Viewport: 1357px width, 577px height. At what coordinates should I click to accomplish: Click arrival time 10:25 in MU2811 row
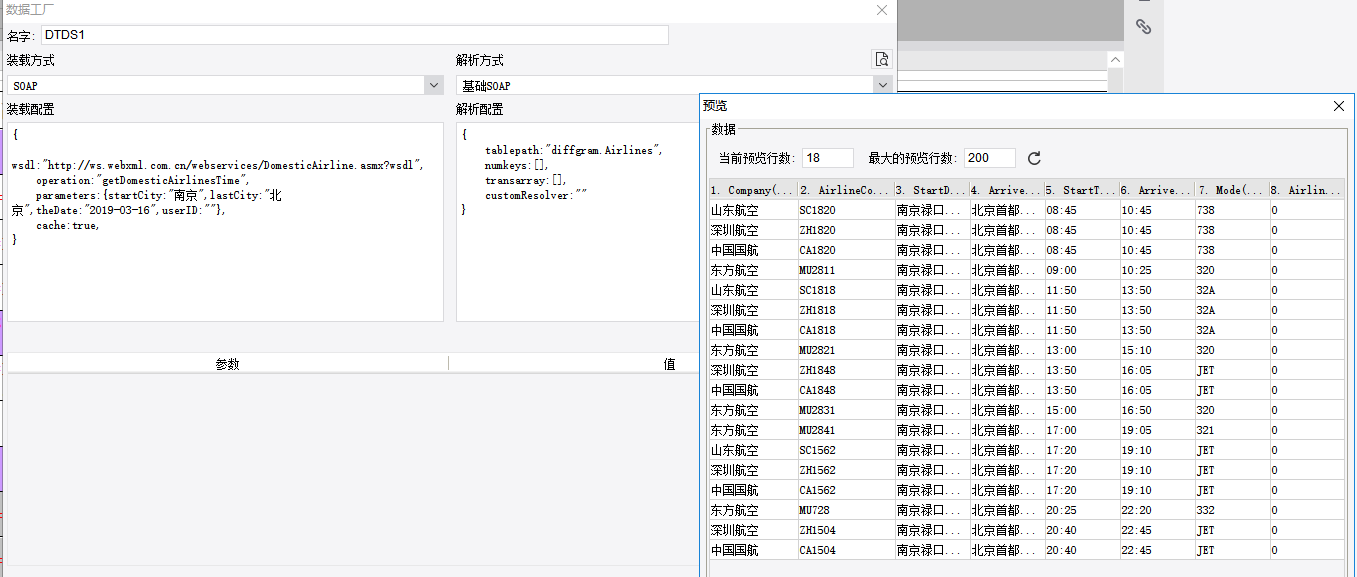pyautogui.click(x=1157, y=270)
